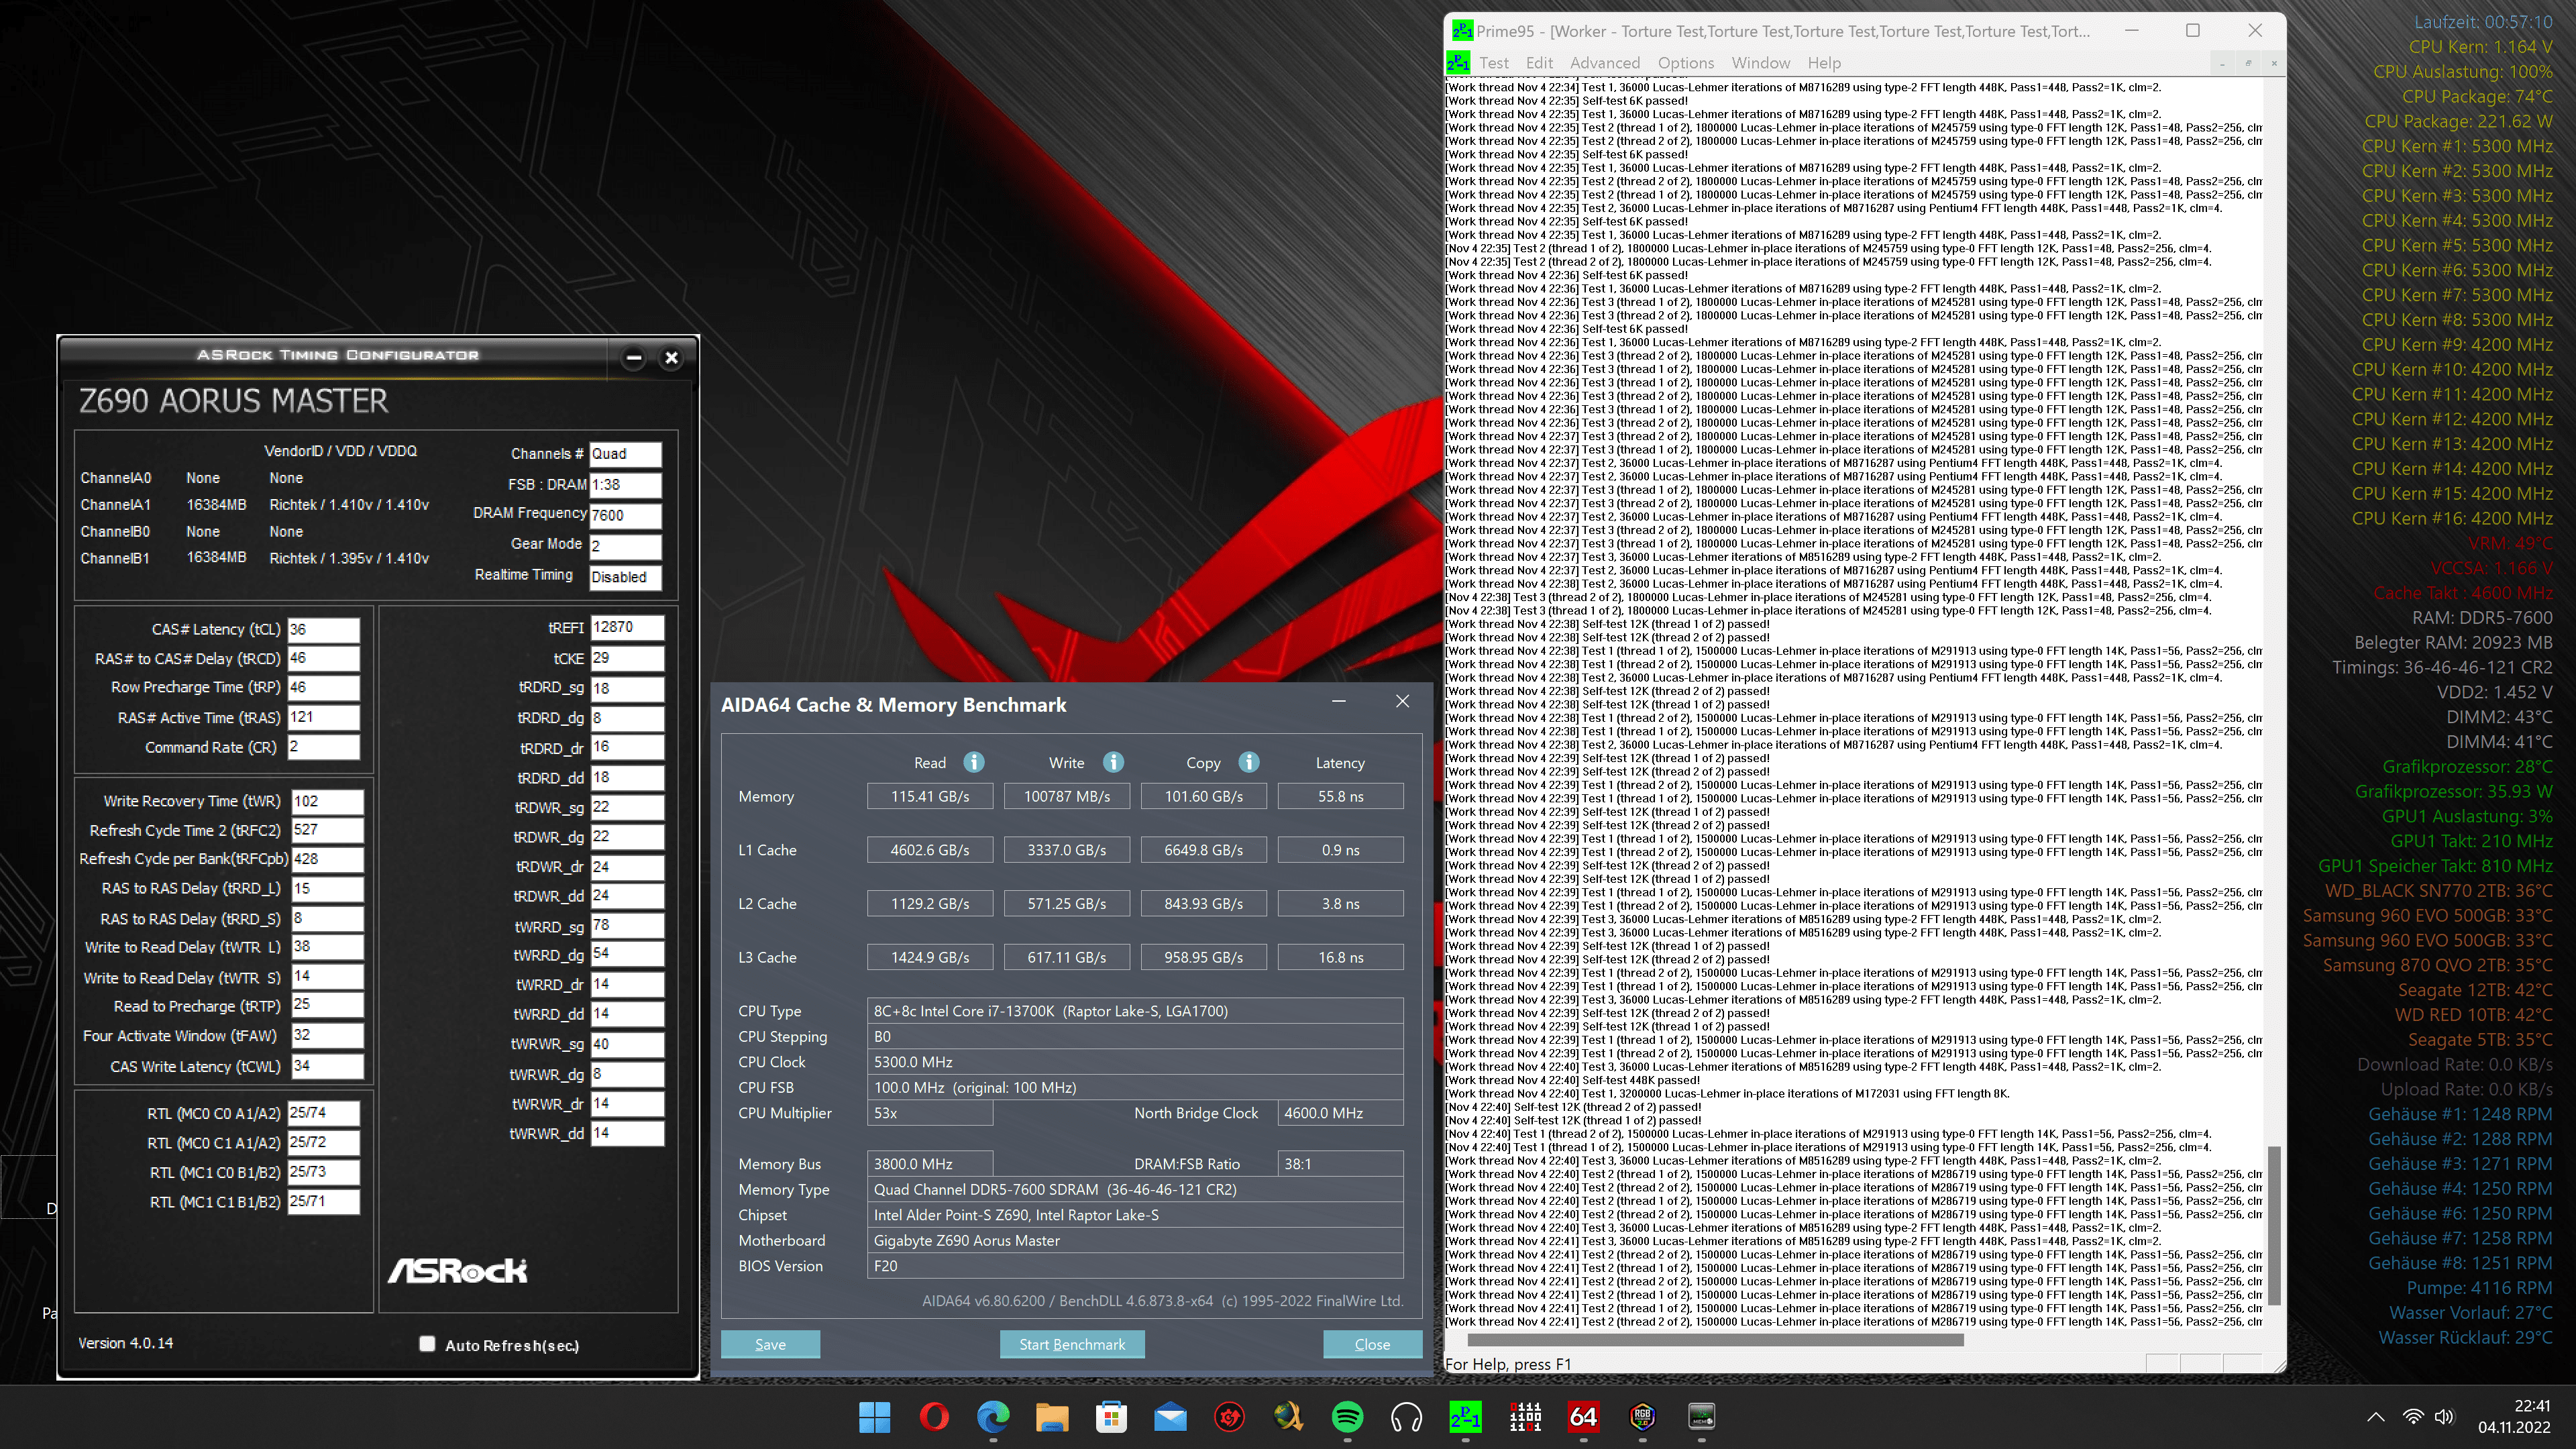
Task: Open Prime95 icon on the taskbar
Action: coord(1465,1417)
